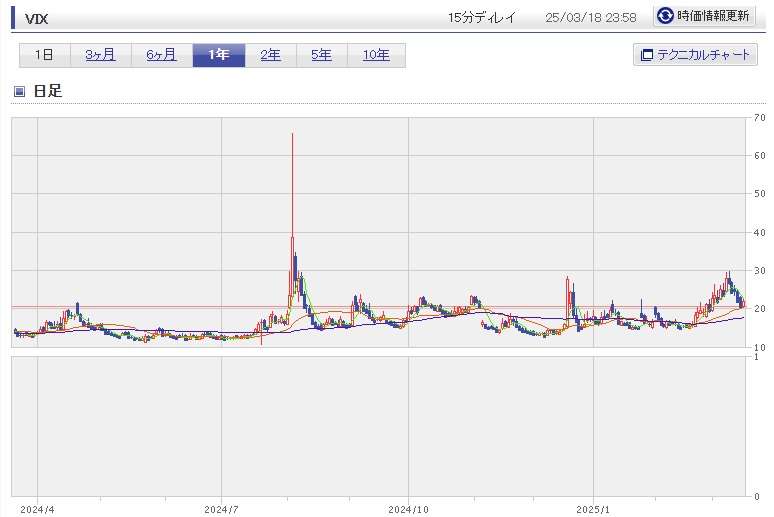This screenshot has width=774, height=517.
Task: Click the 30 price axis label
Action: 760,271
